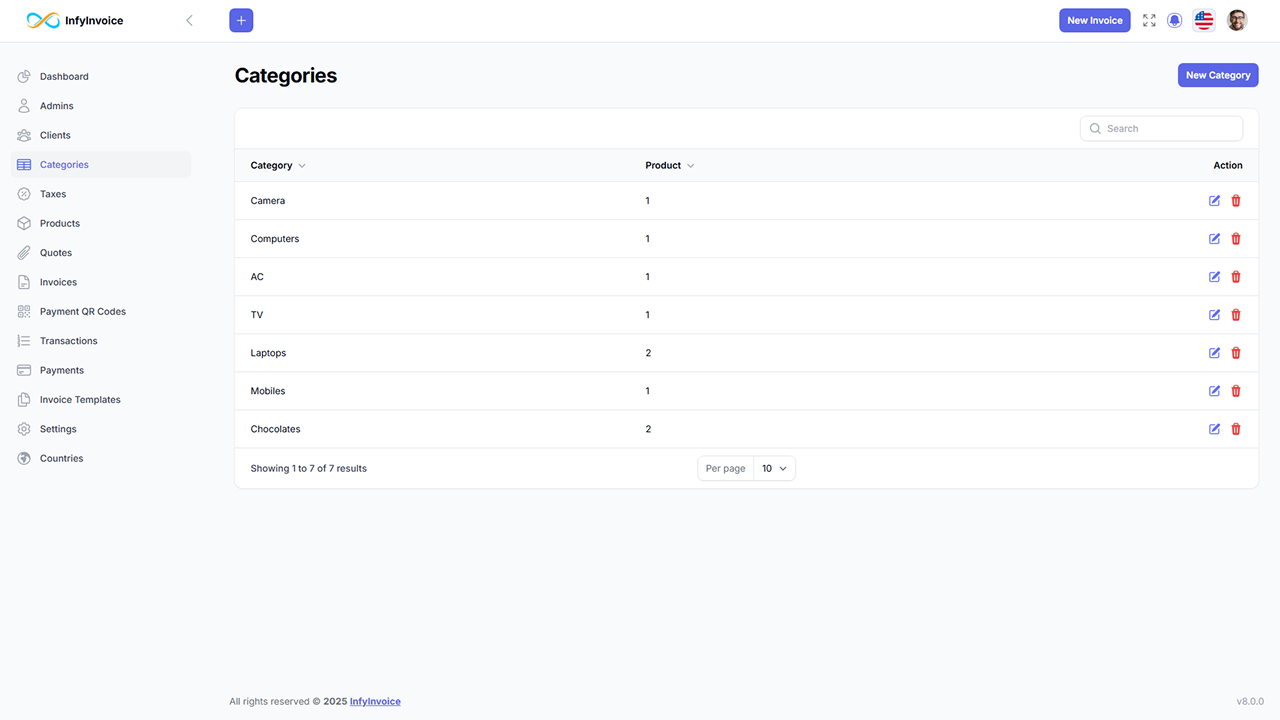
Task: Click the New Invoice button
Action: [1094, 20]
